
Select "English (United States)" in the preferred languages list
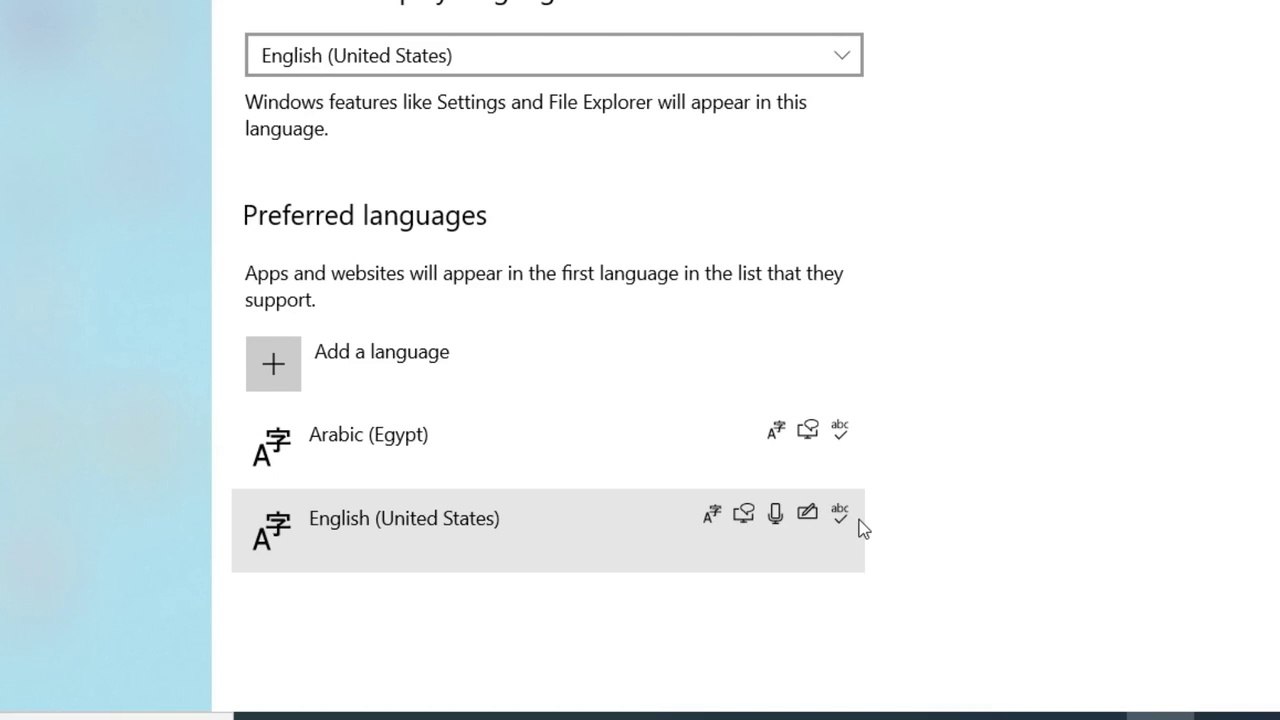(404, 518)
